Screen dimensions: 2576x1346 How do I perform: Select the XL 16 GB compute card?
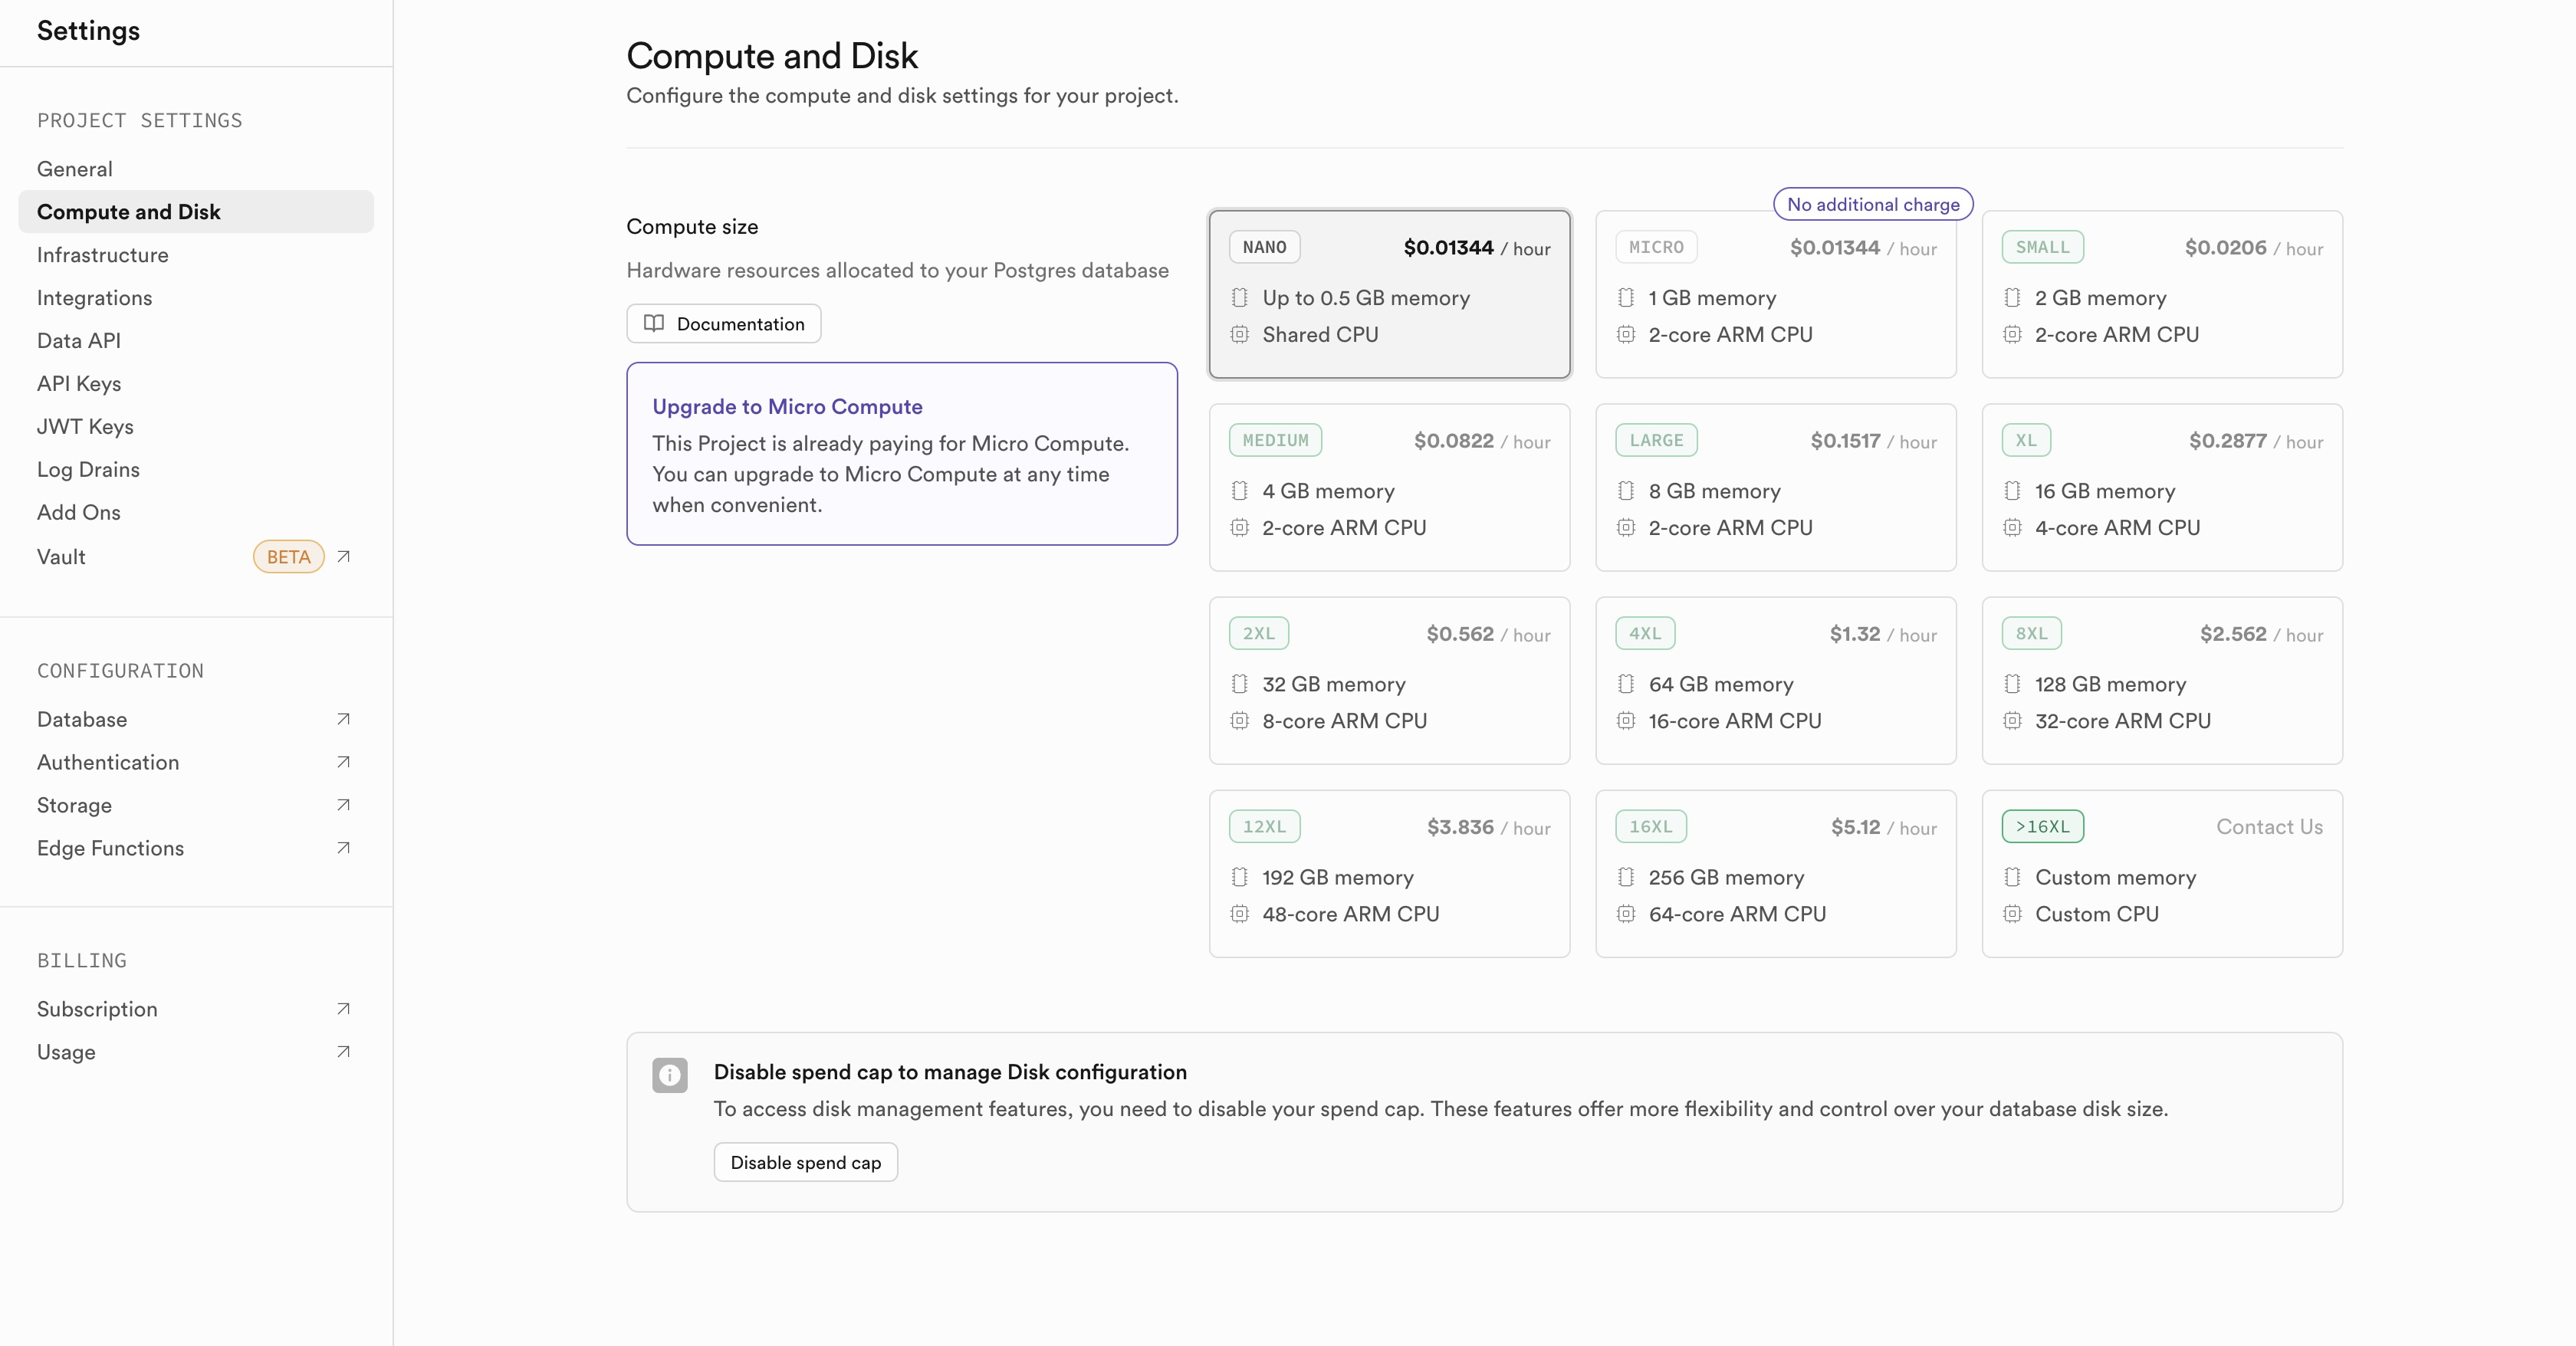[2161, 487]
